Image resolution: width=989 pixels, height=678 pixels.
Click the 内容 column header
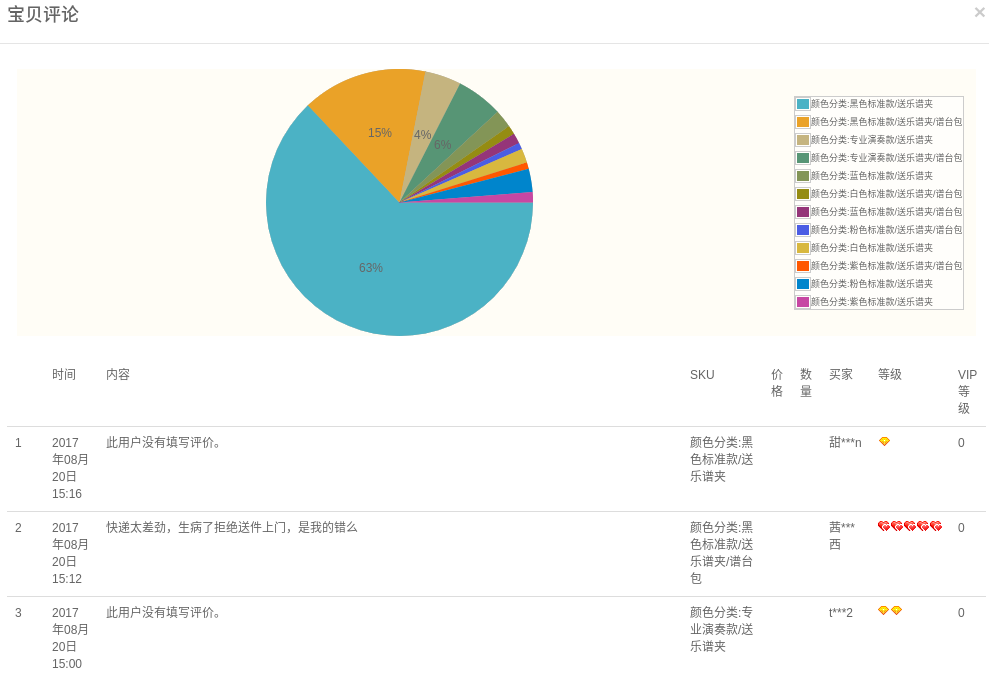pyautogui.click(x=118, y=375)
